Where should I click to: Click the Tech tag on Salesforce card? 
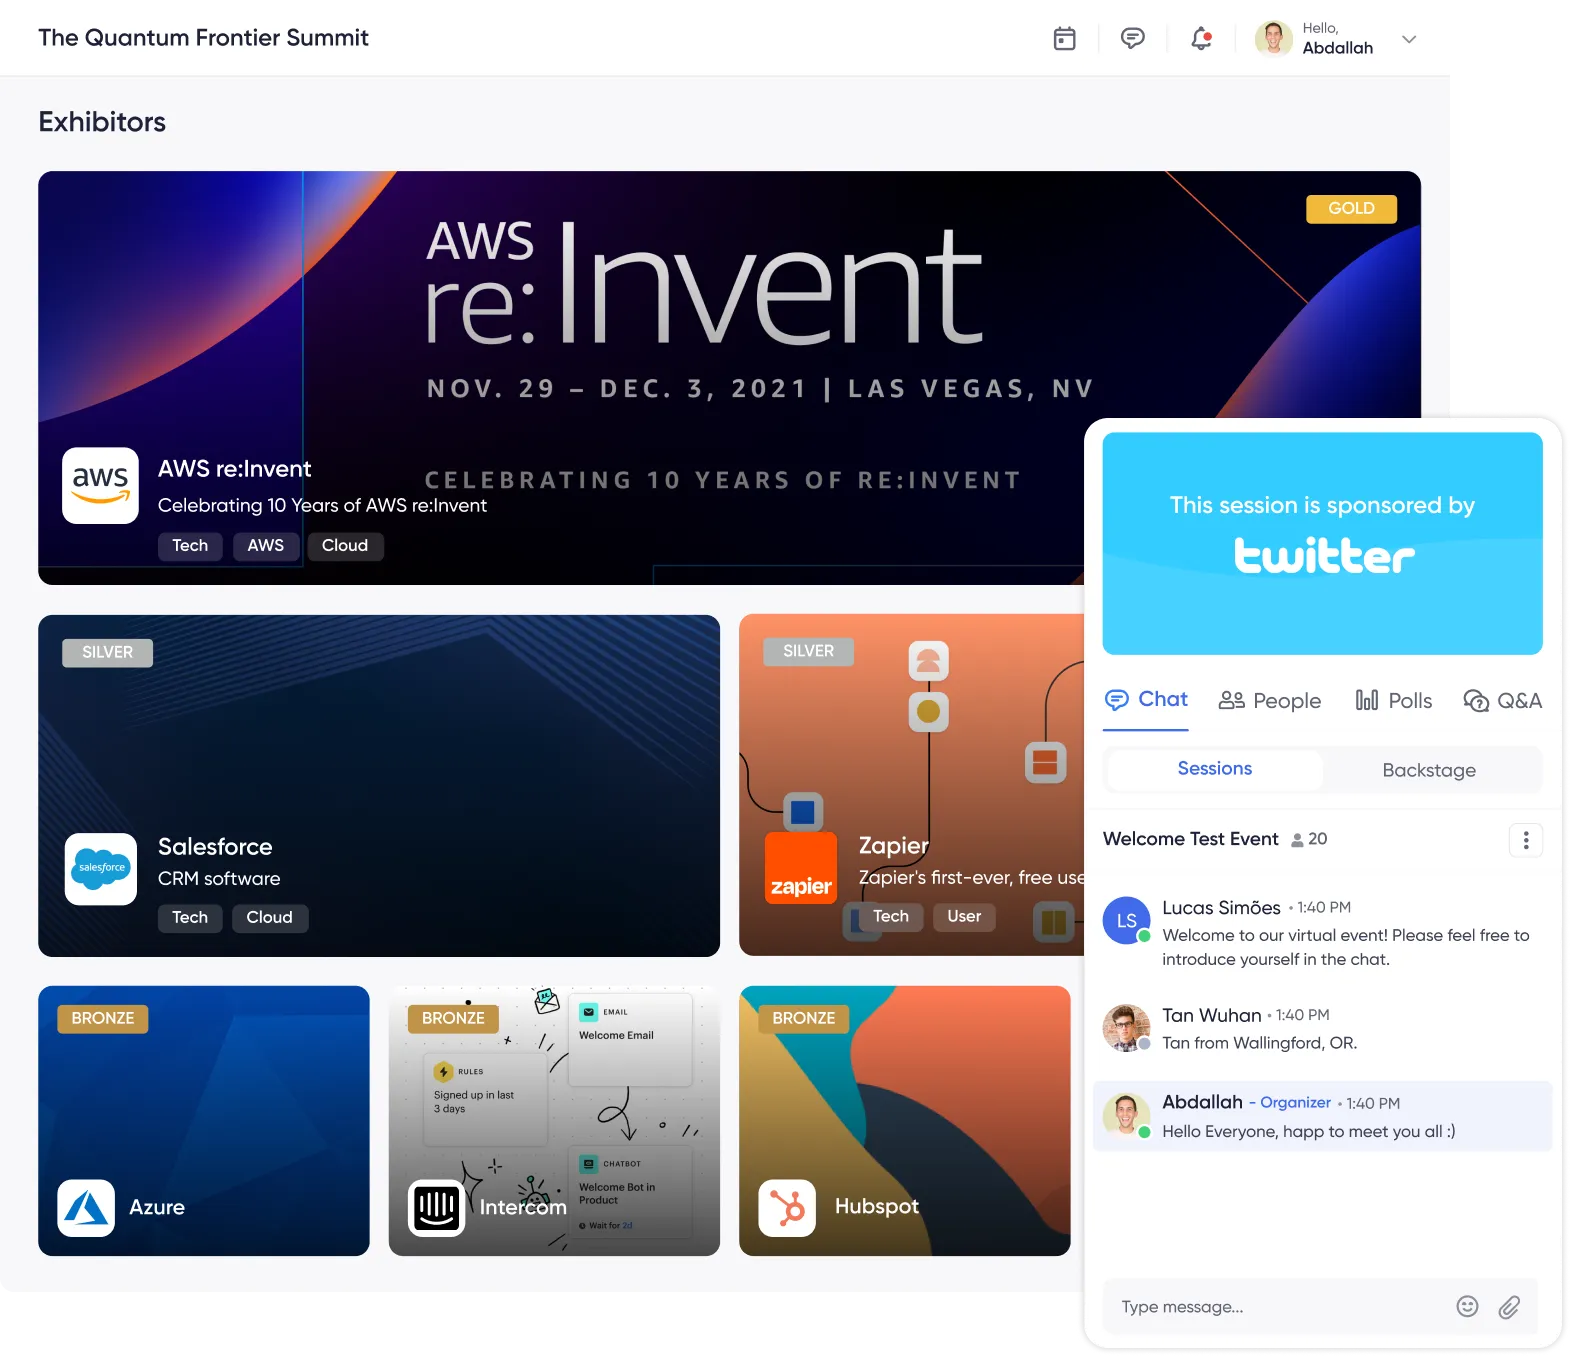coord(190,918)
